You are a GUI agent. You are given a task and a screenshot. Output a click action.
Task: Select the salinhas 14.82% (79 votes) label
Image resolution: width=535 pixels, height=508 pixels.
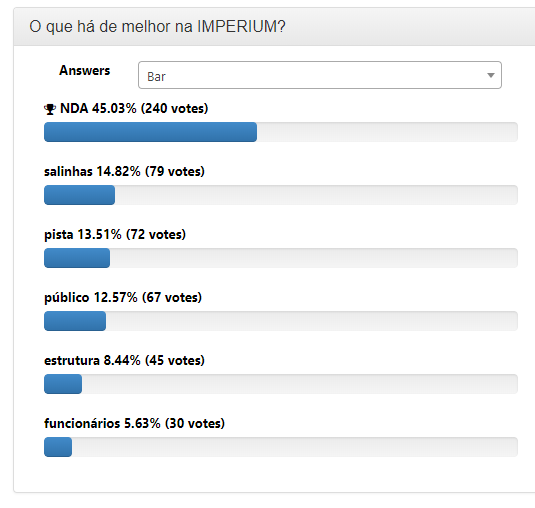coord(124,172)
